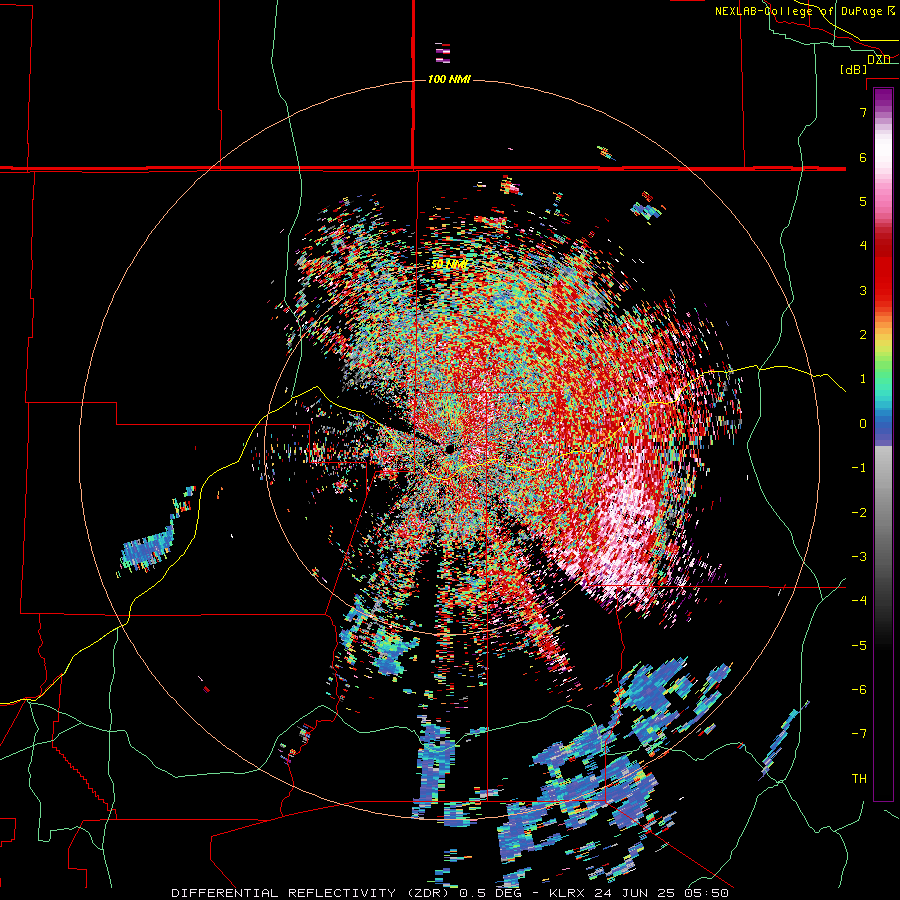Click the '4' value on the dB scale
This screenshot has height=900, width=900.
tap(863, 246)
